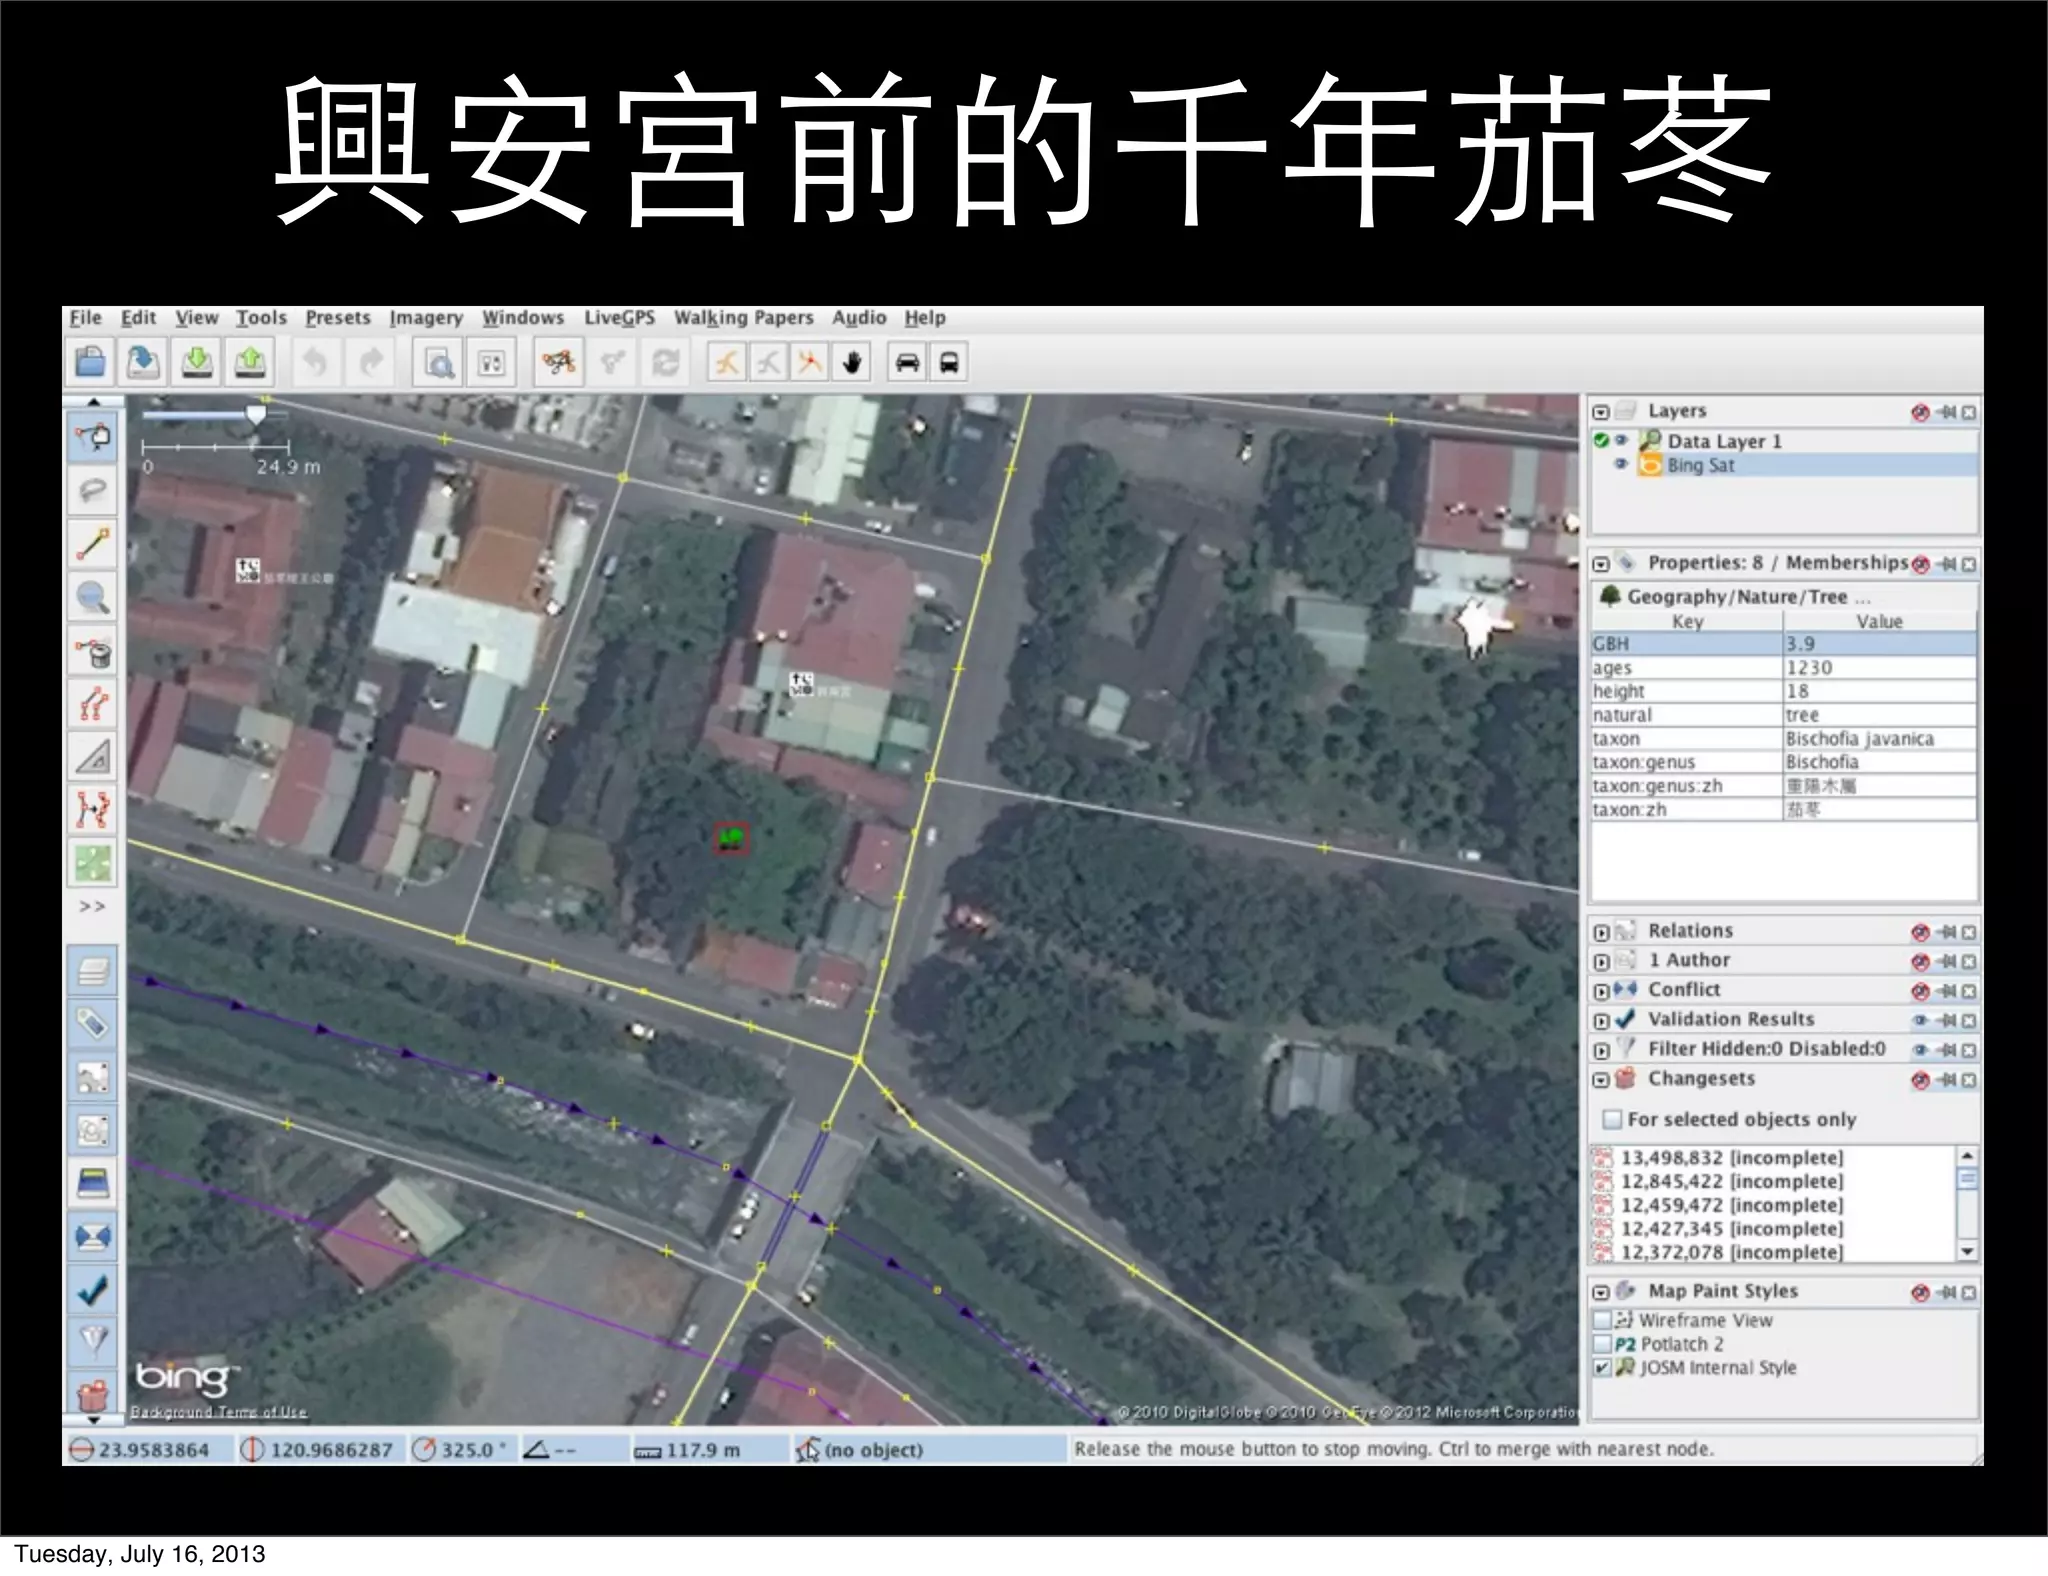
Task: Collapse the Changesets panel
Action: pyautogui.click(x=1601, y=1080)
